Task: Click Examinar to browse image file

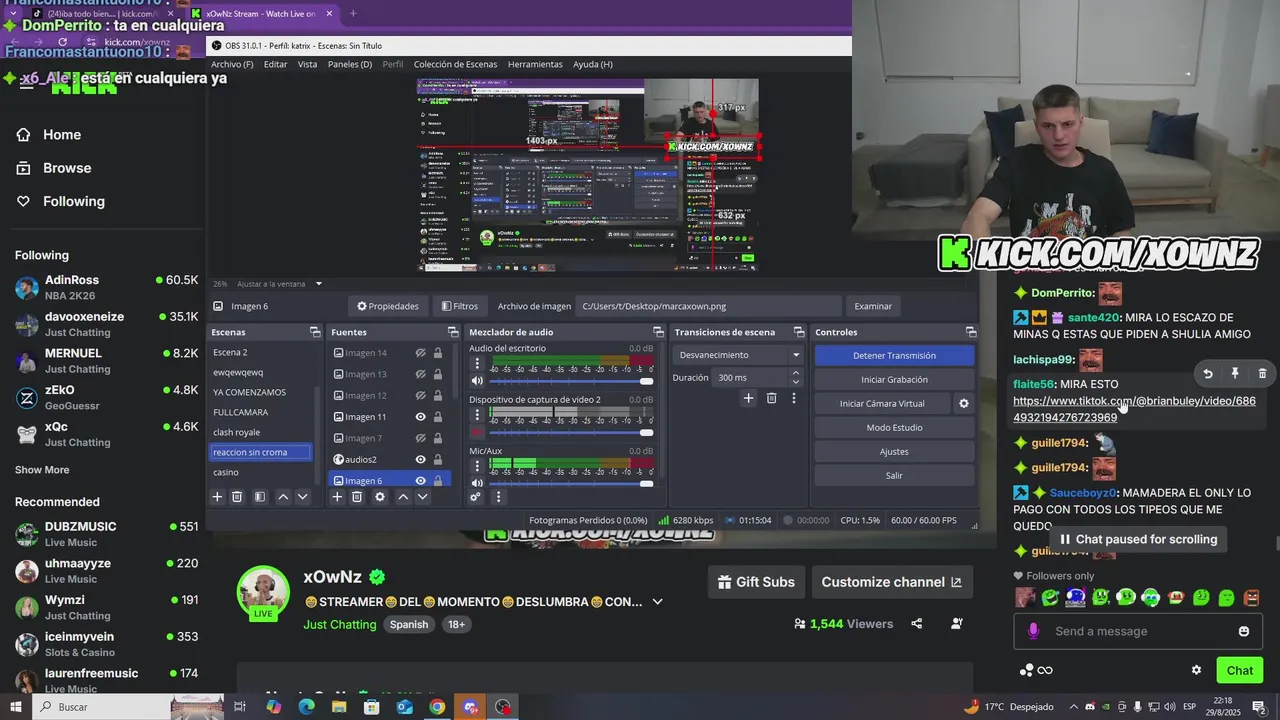Action: tap(873, 306)
